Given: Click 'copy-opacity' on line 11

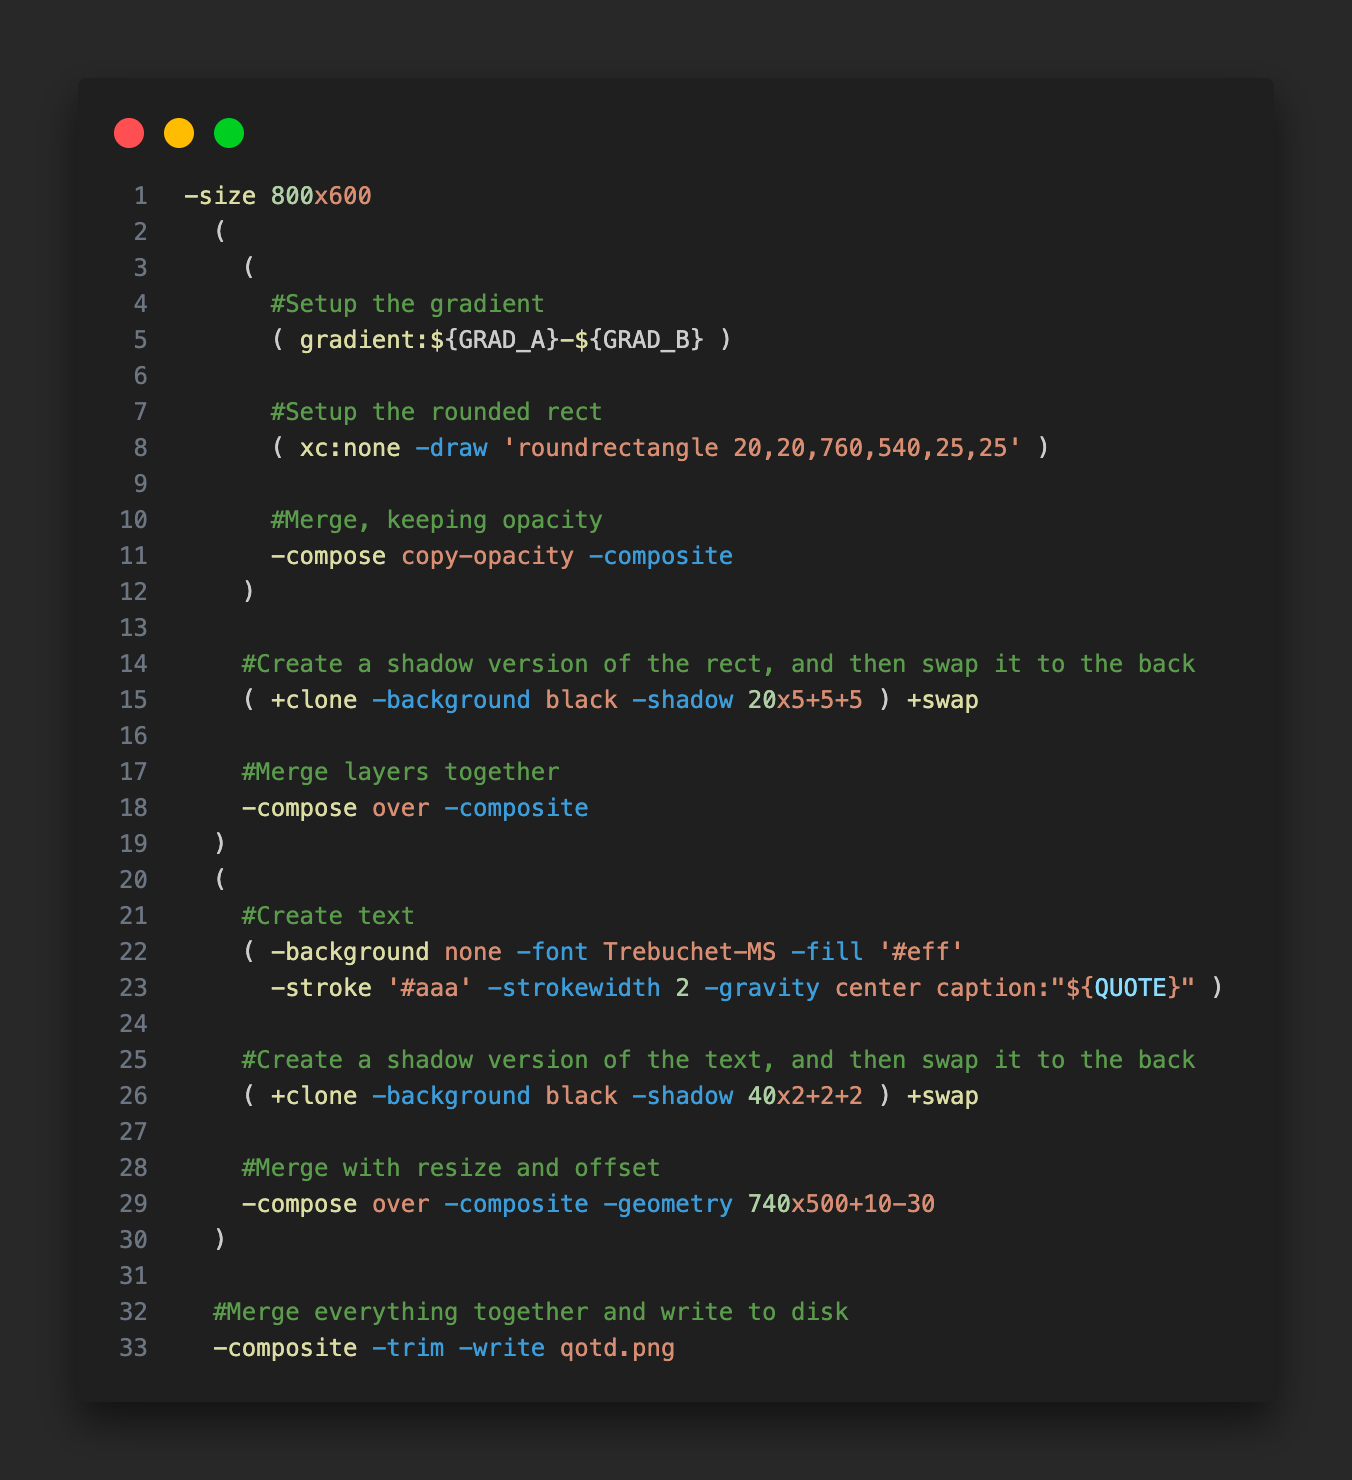Looking at the screenshot, I should click(x=487, y=556).
